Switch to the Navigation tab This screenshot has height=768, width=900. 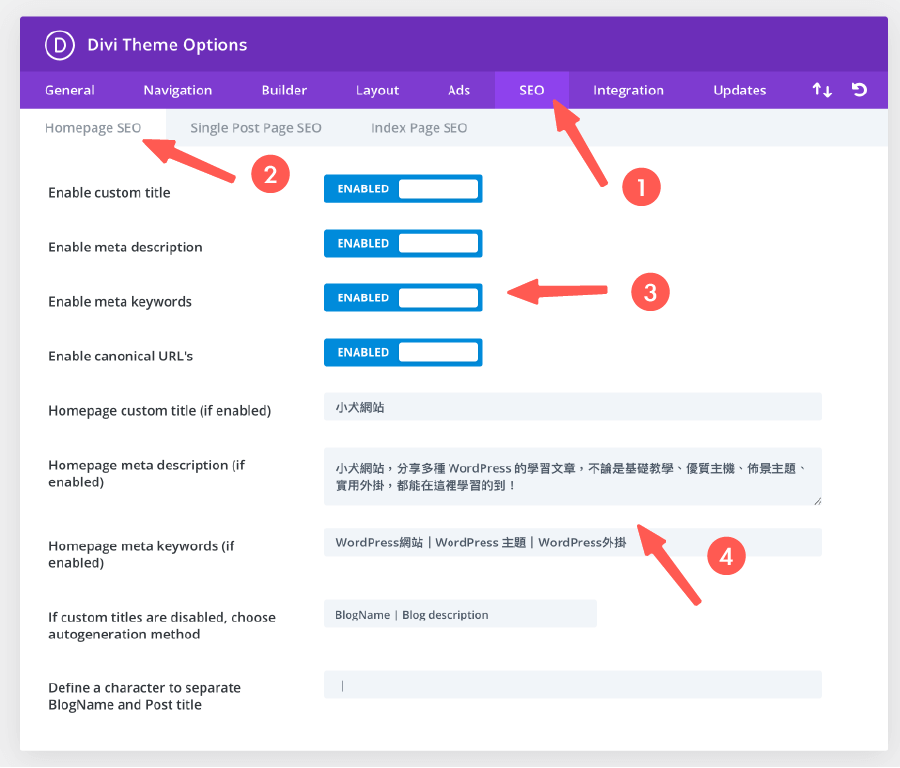(x=177, y=90)
